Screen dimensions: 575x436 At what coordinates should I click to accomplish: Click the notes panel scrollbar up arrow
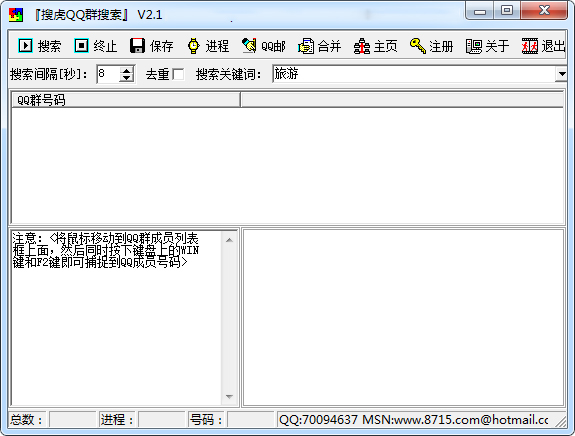click(x=230, y=240)
